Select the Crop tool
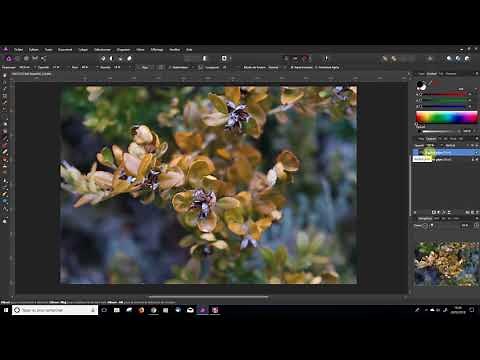Screen dimensions: 480x360 (5, 96)
